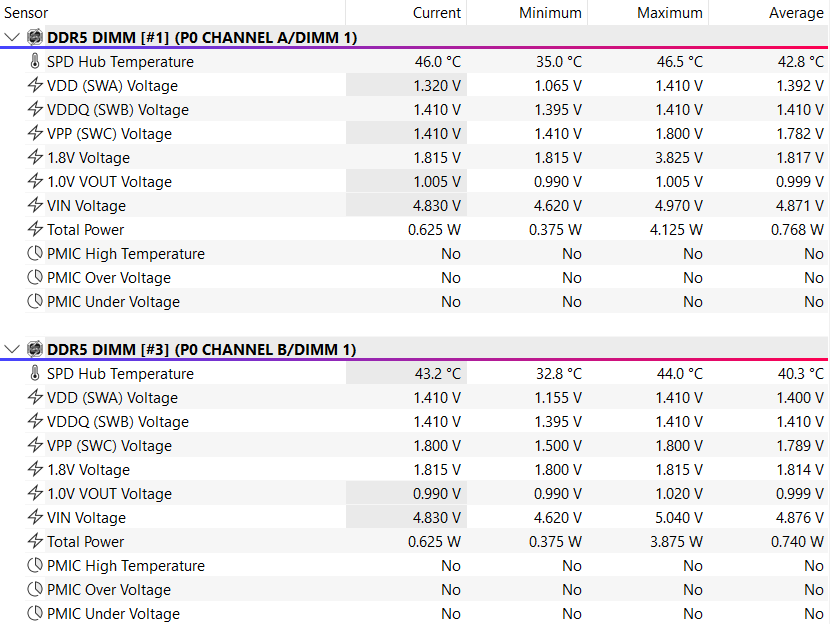This screenshot has width=830, height=624.
Task: Click bolt icon of DIMM #3 VDD (SWA) Voltage
Action: [x=35, y=397]
